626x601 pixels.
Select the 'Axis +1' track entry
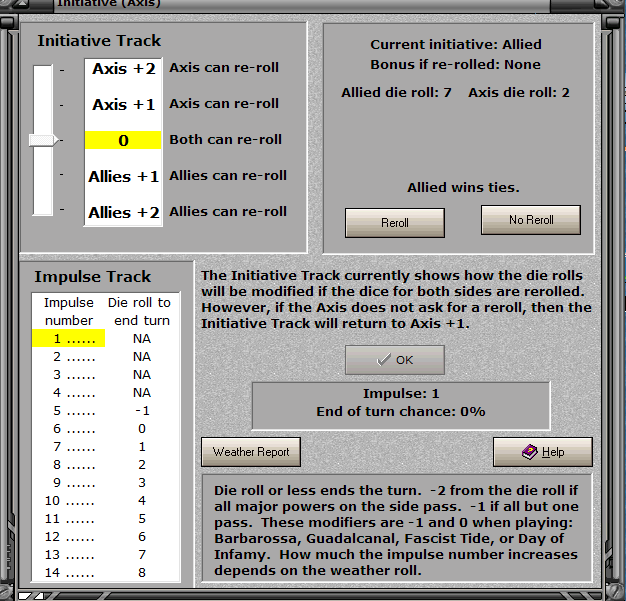(x=123, y=105)
